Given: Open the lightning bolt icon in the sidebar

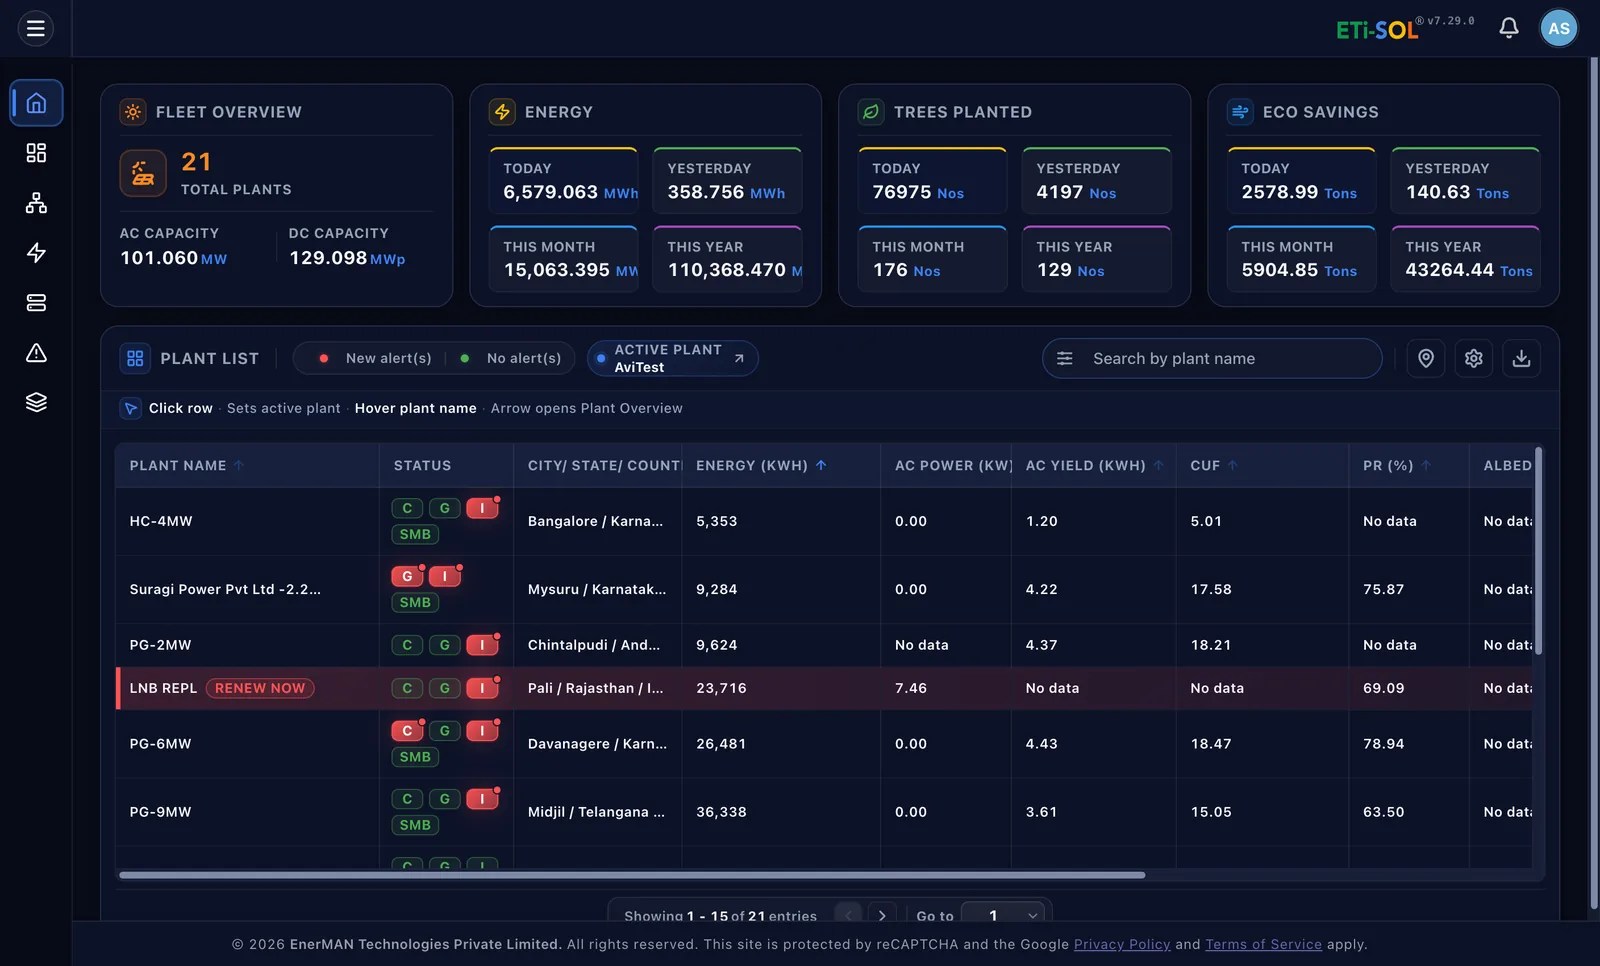Looking at the screenshot, I should 36,253.
